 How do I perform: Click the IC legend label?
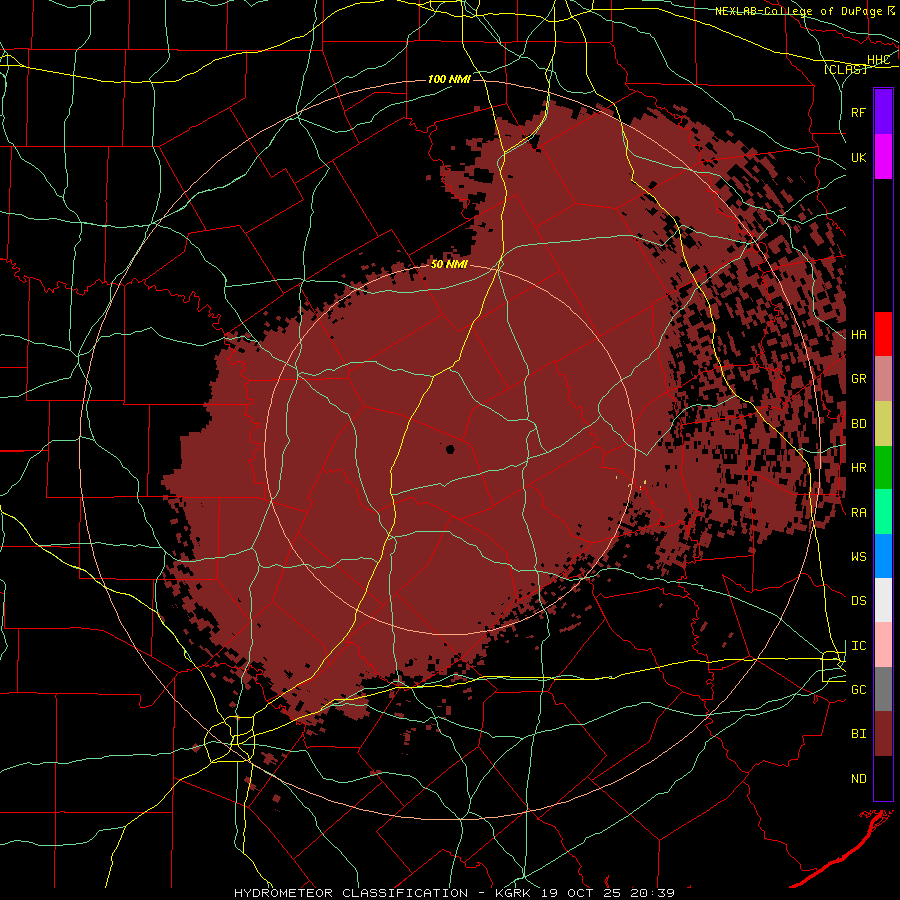(x=859, y=646)
